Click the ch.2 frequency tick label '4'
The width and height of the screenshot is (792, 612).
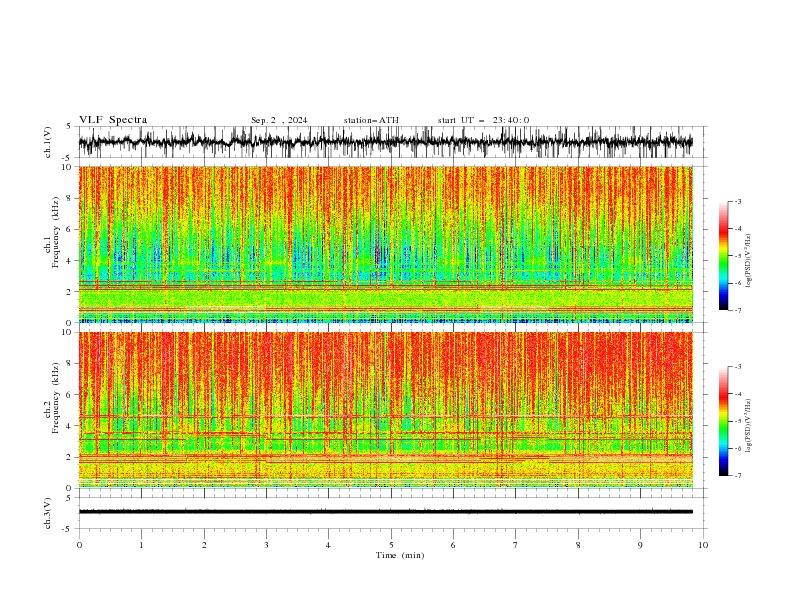click(x=70, y=426)
